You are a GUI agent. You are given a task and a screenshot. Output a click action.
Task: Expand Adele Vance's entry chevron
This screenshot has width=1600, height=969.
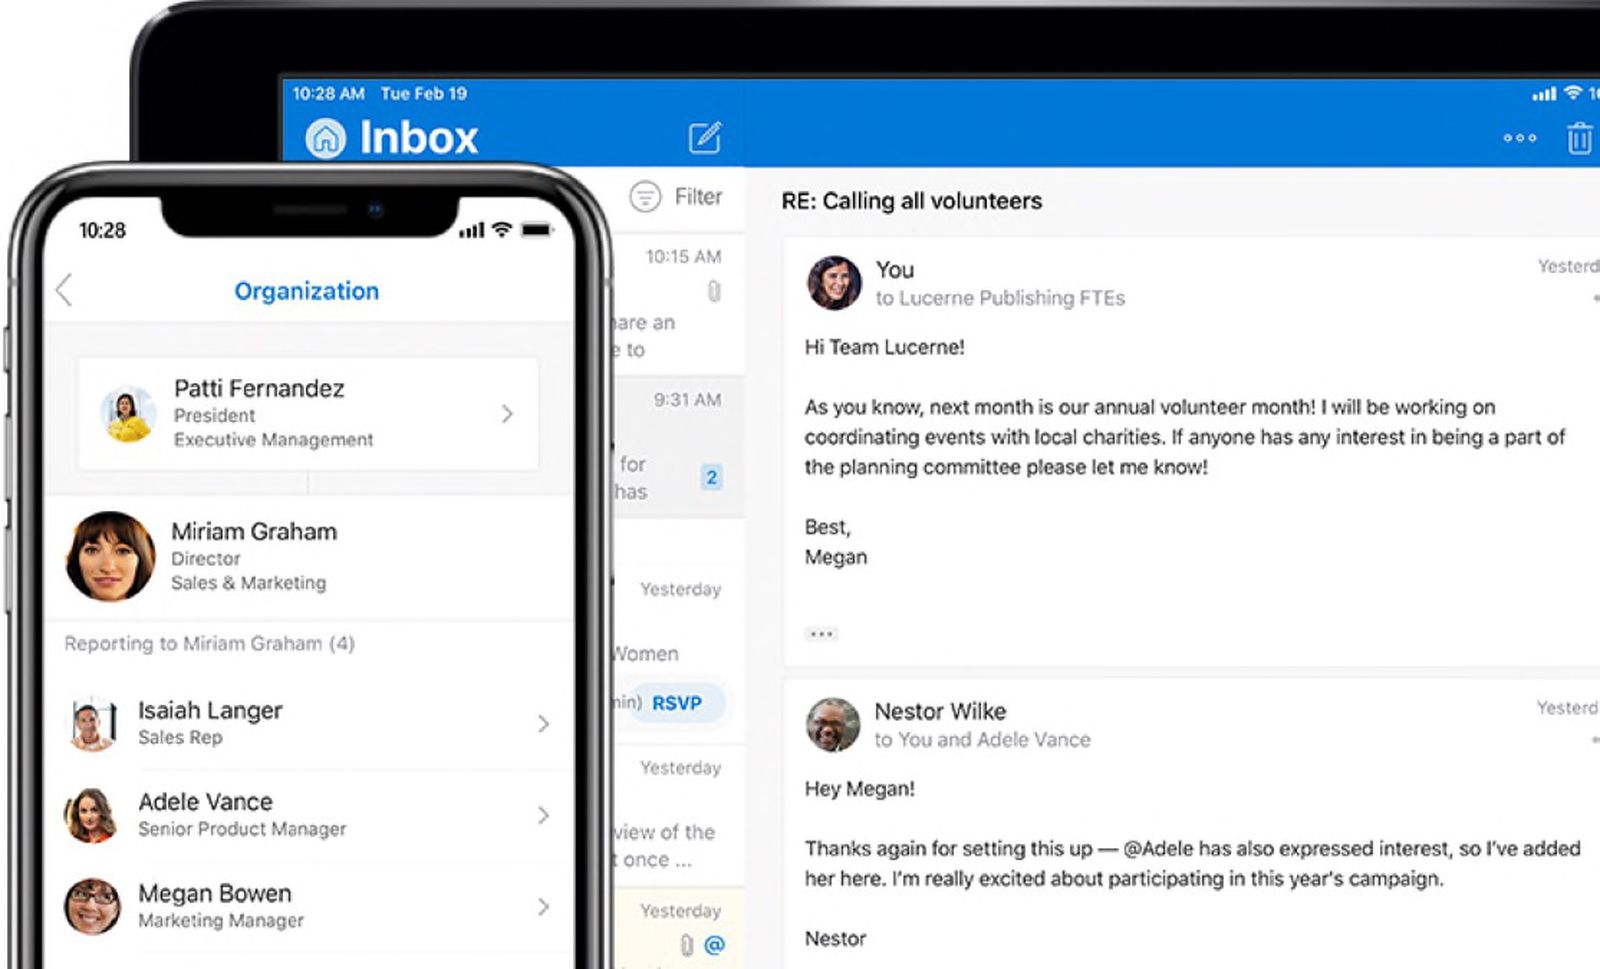coord(544,815)
